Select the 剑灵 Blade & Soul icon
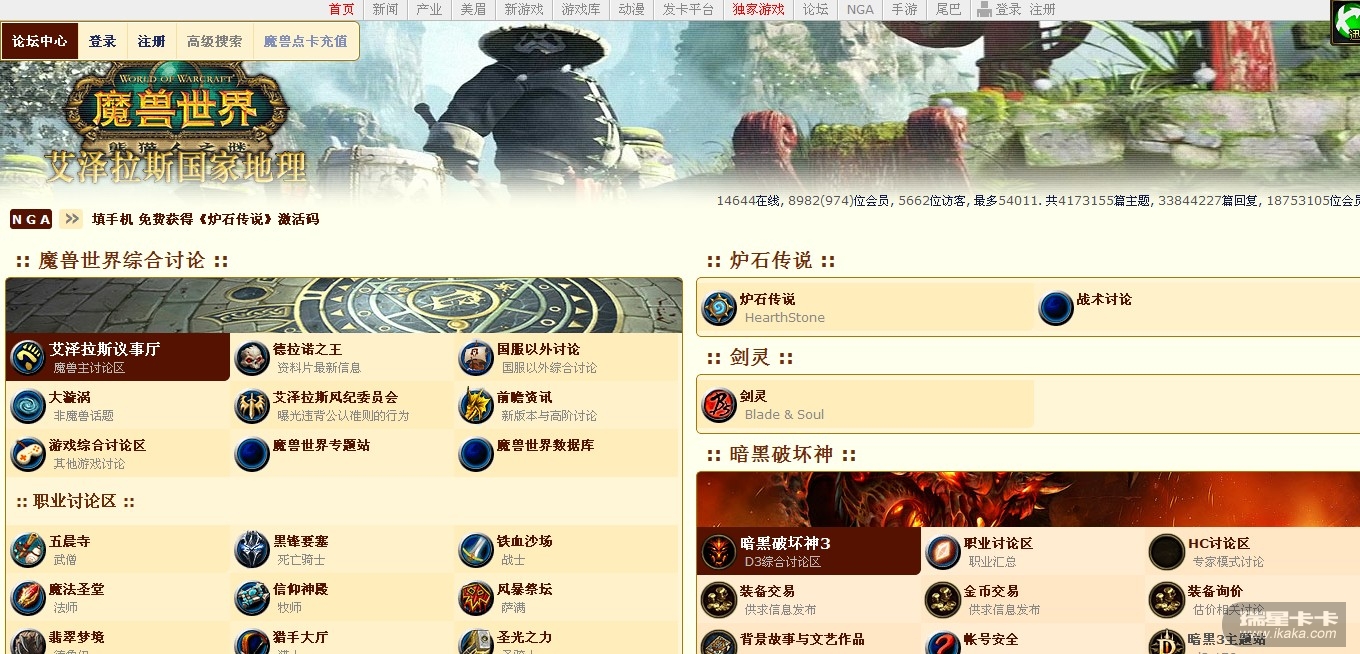1360x654 pixels. click(x=719, y=405)
